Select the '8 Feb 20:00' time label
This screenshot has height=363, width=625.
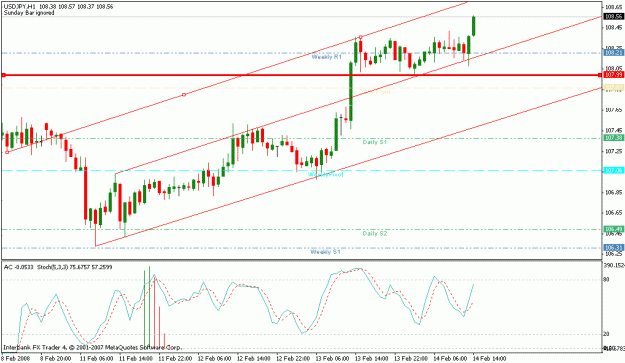pyautogui.click(x=57, y=359)
